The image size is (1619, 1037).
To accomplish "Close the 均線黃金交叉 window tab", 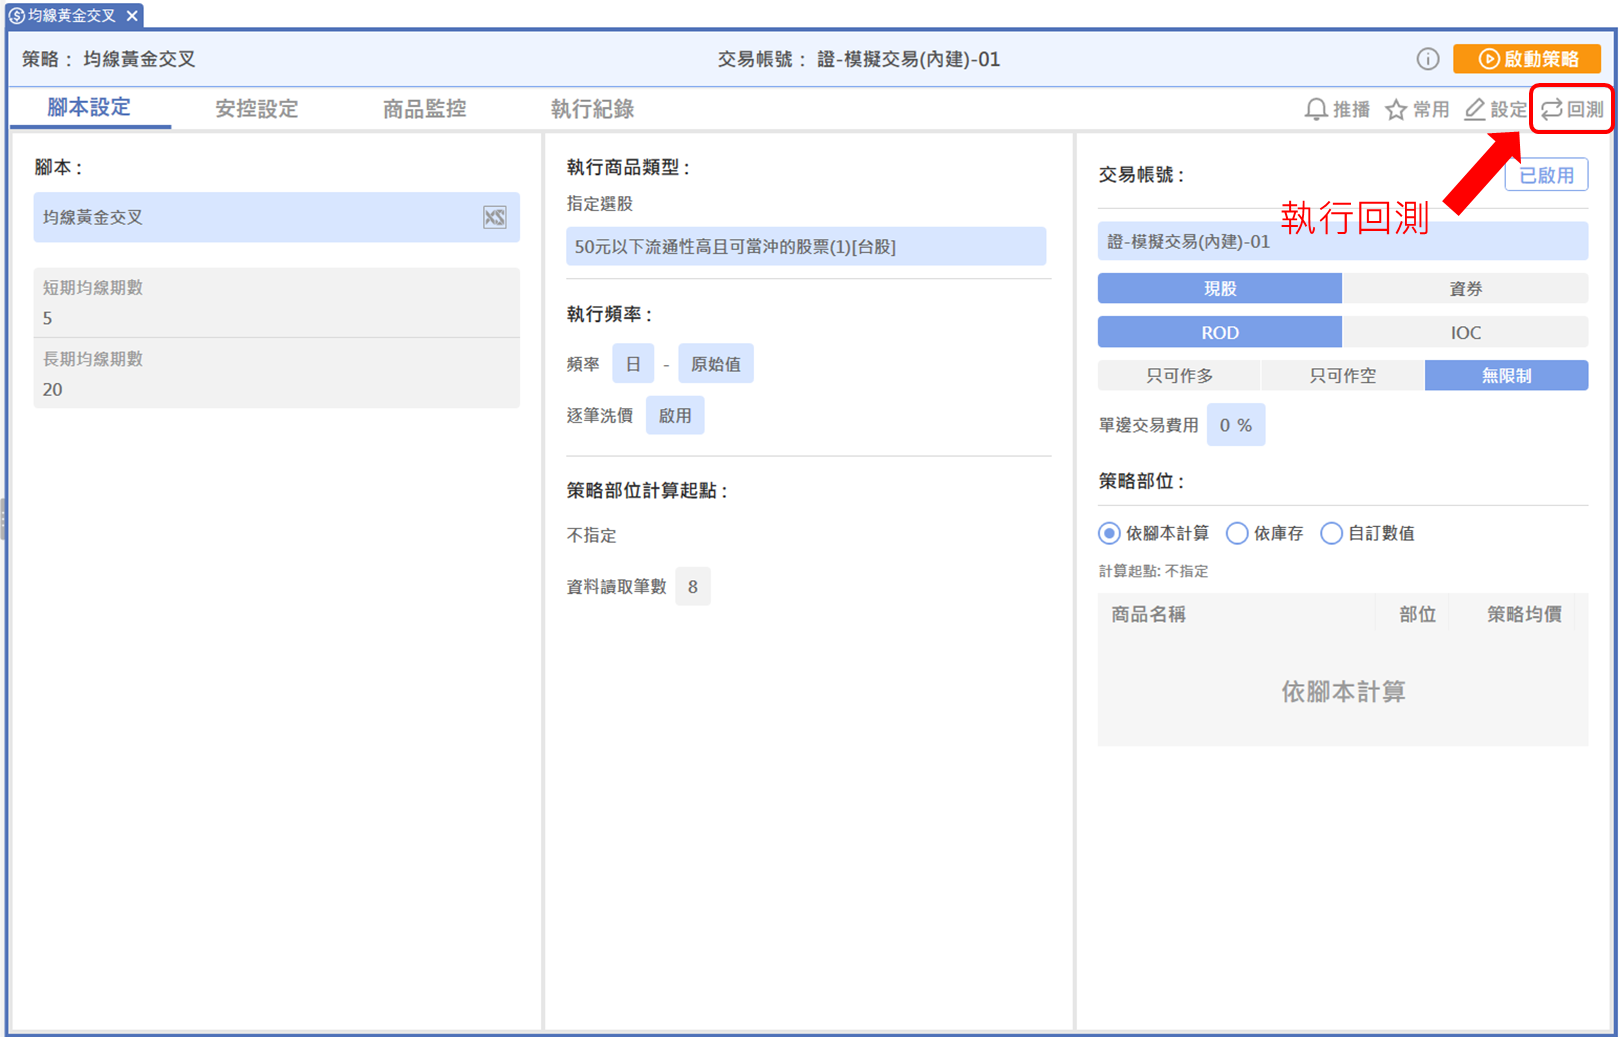I will point(132,16).
